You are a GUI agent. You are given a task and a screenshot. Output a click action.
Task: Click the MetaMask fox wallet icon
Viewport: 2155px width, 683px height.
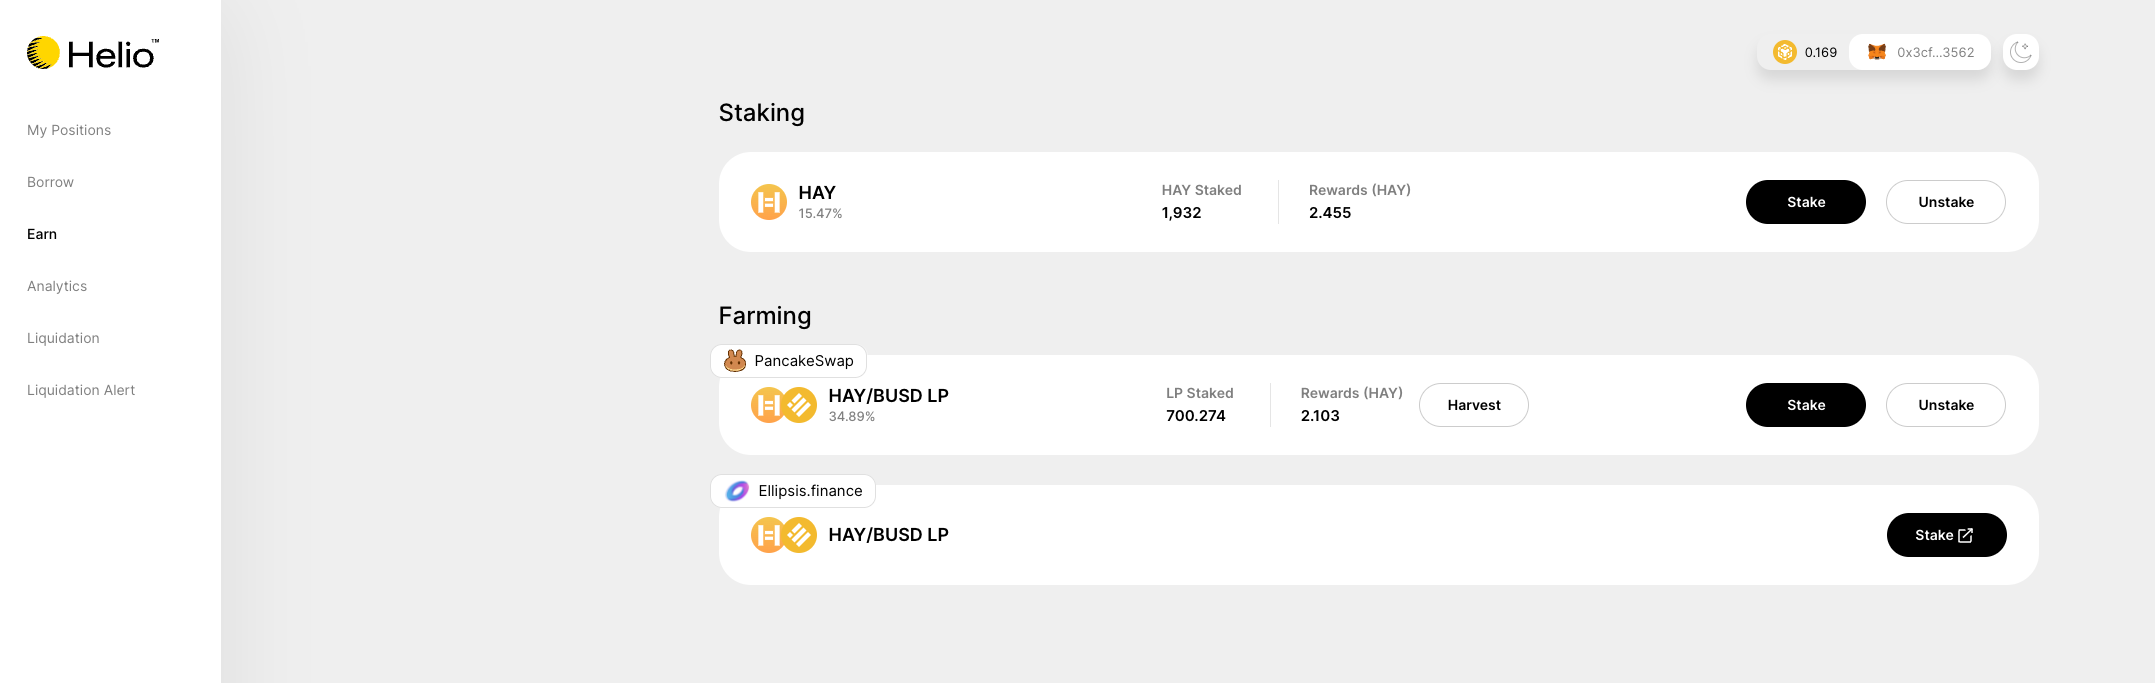(x=1877, y=52)
